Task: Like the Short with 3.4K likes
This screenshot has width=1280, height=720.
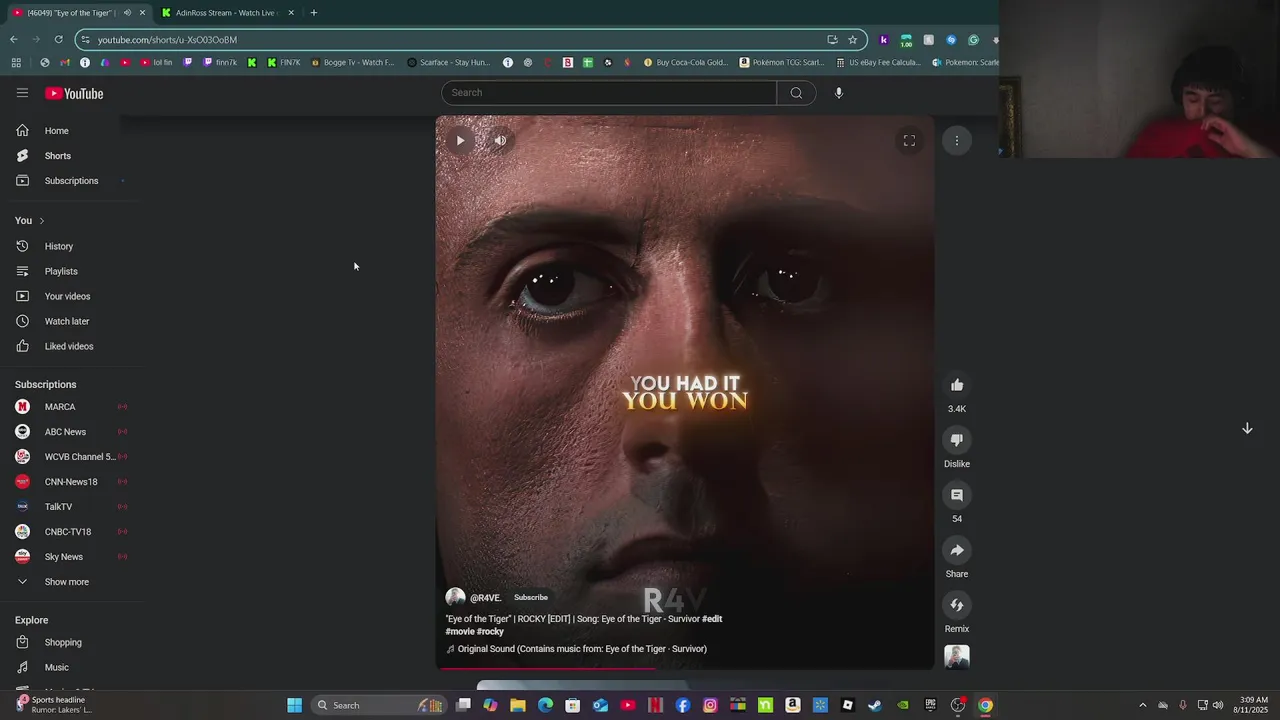Action: tap(957, 385)
